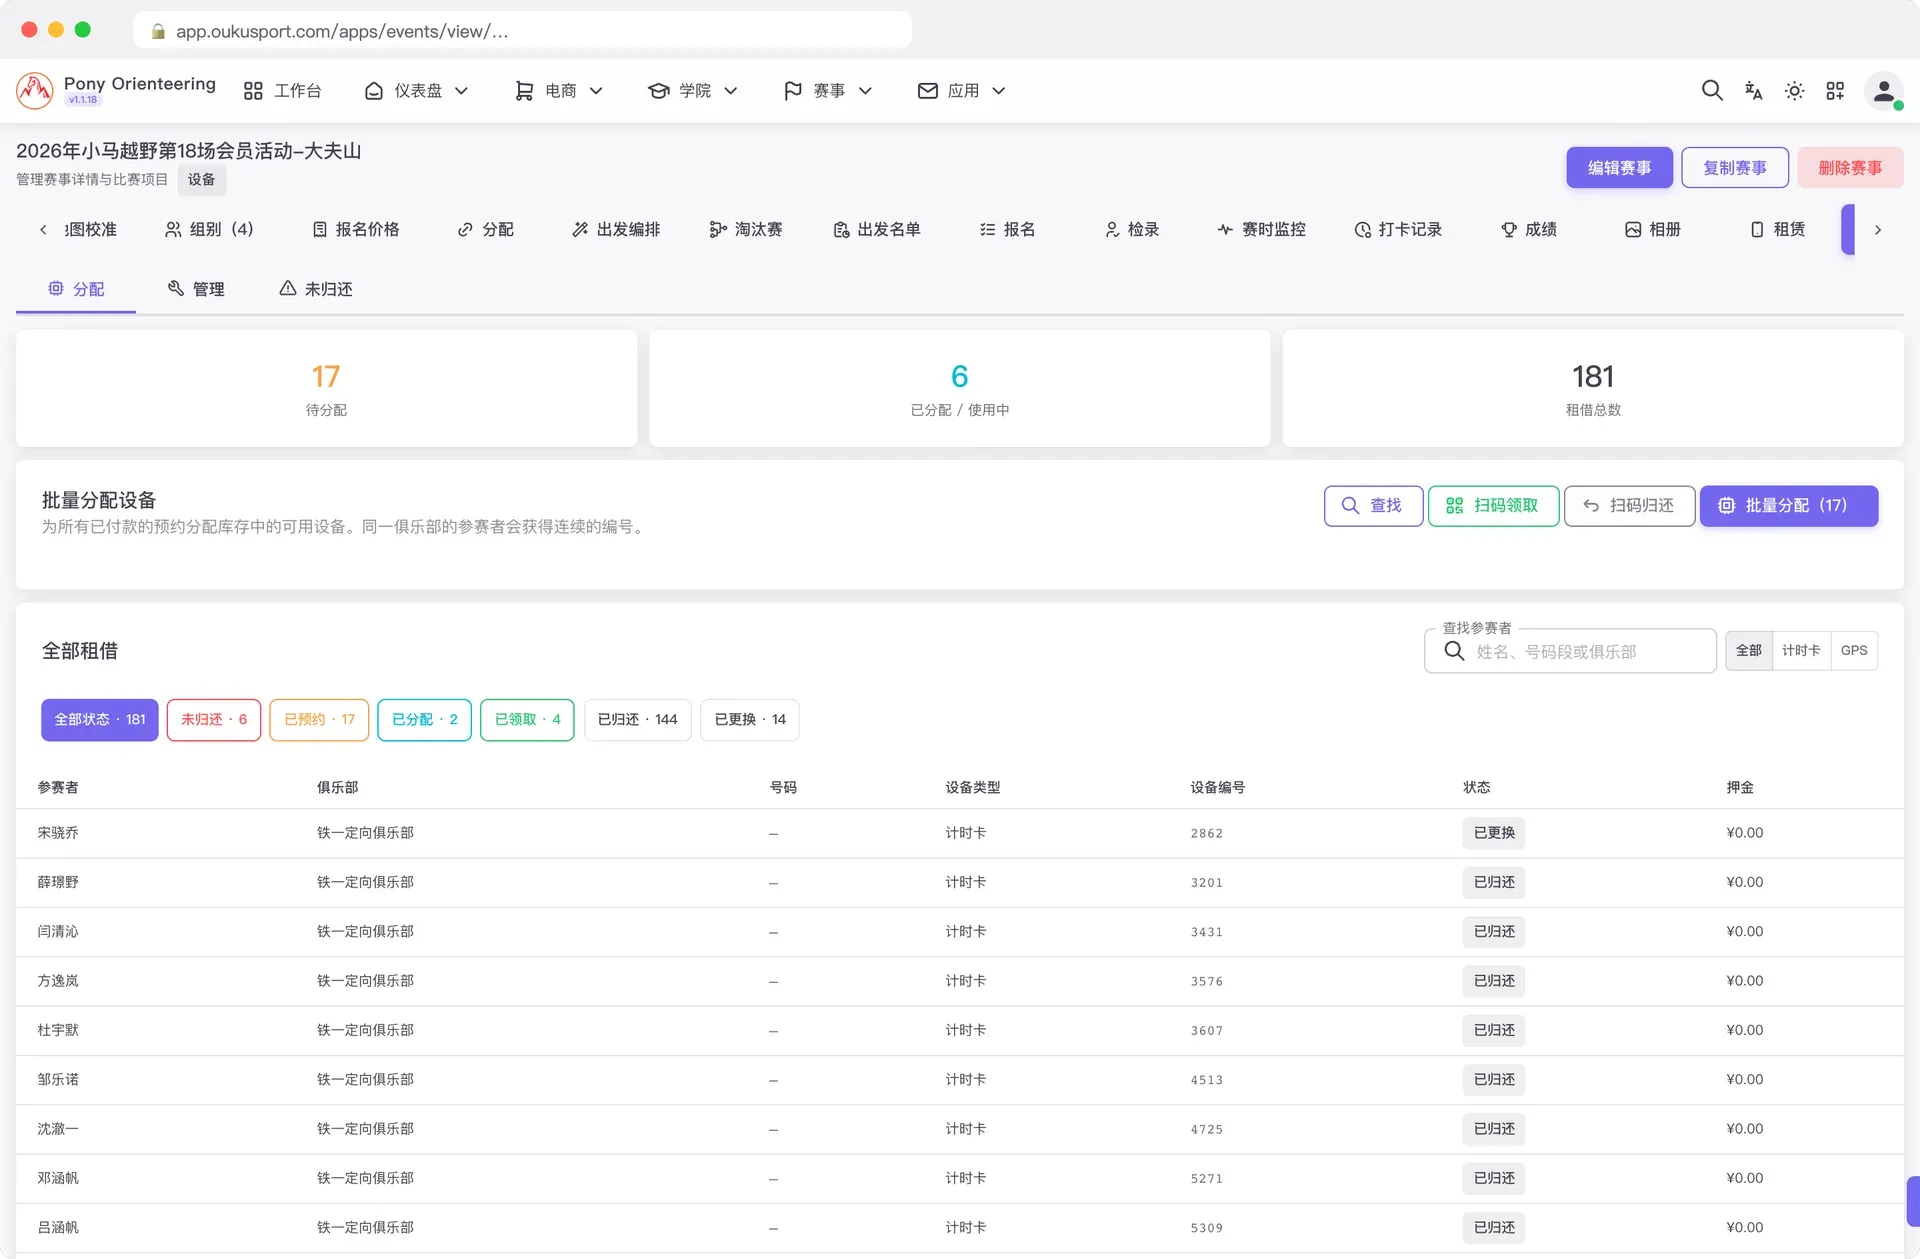Click the 查找 search button
Screen dimensions: 1920x1259
(x=1373, y=506)
